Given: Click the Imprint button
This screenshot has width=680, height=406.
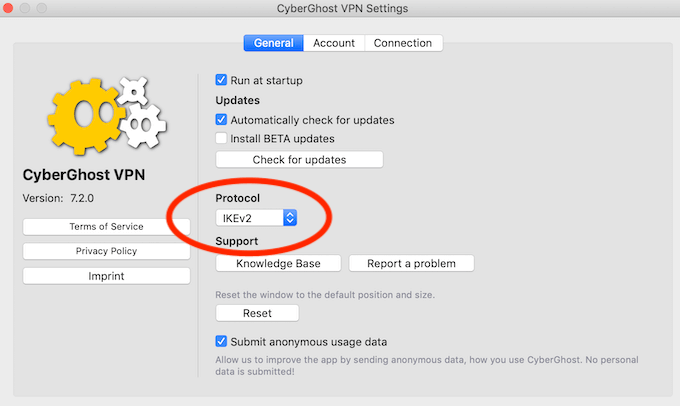Looking at the screenshot, I should click(x=106, y=276).
